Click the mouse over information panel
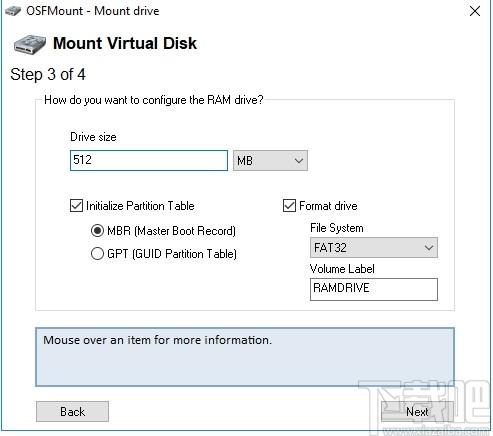Viewport: 493px width, 436px height. pos(245,357)
